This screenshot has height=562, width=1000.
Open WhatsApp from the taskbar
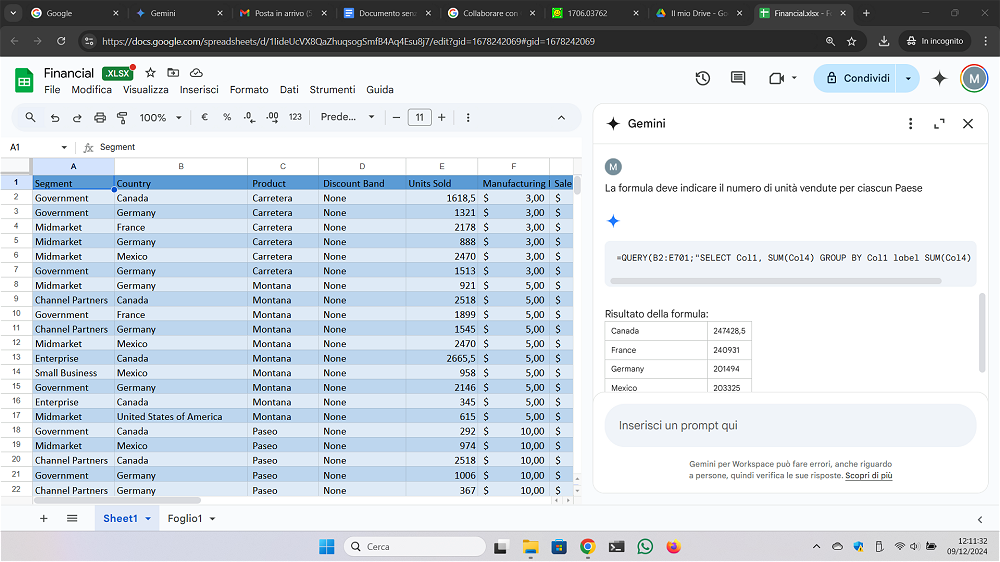tap(645, 547)
